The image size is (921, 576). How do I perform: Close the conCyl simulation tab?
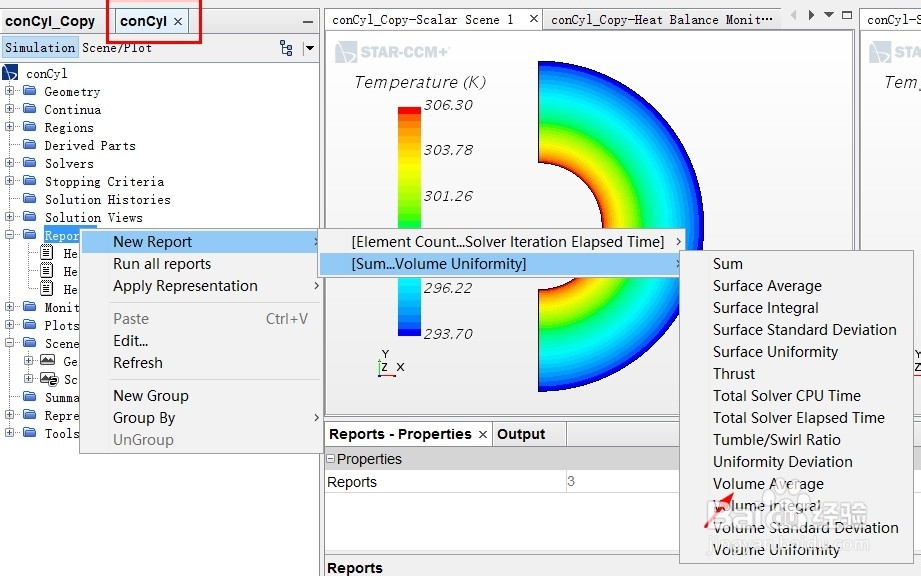point(178,22)
